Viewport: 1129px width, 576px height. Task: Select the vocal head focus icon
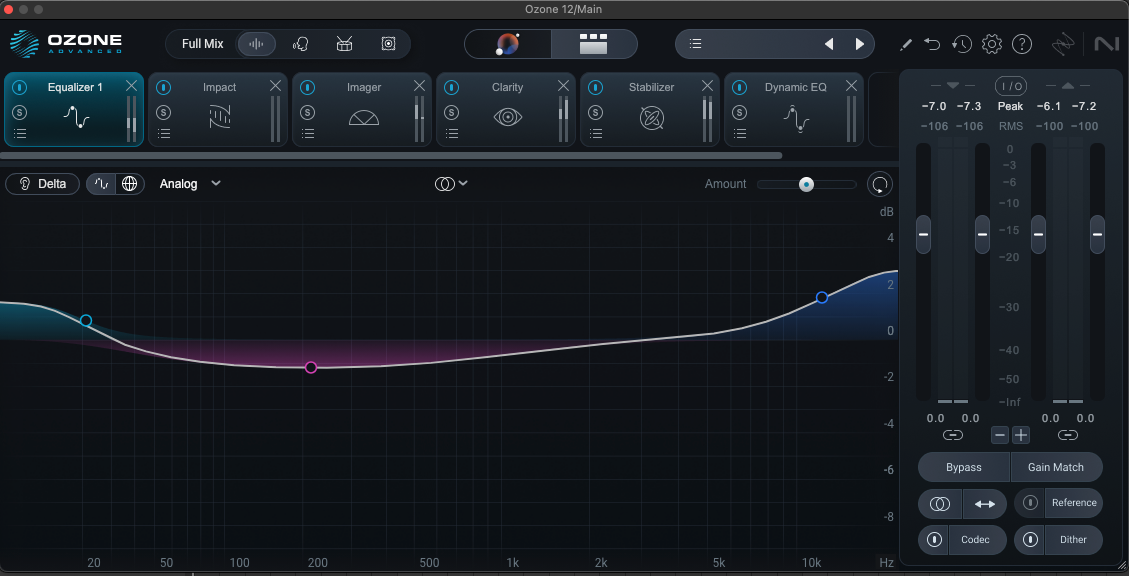click(x=300, y=44)
